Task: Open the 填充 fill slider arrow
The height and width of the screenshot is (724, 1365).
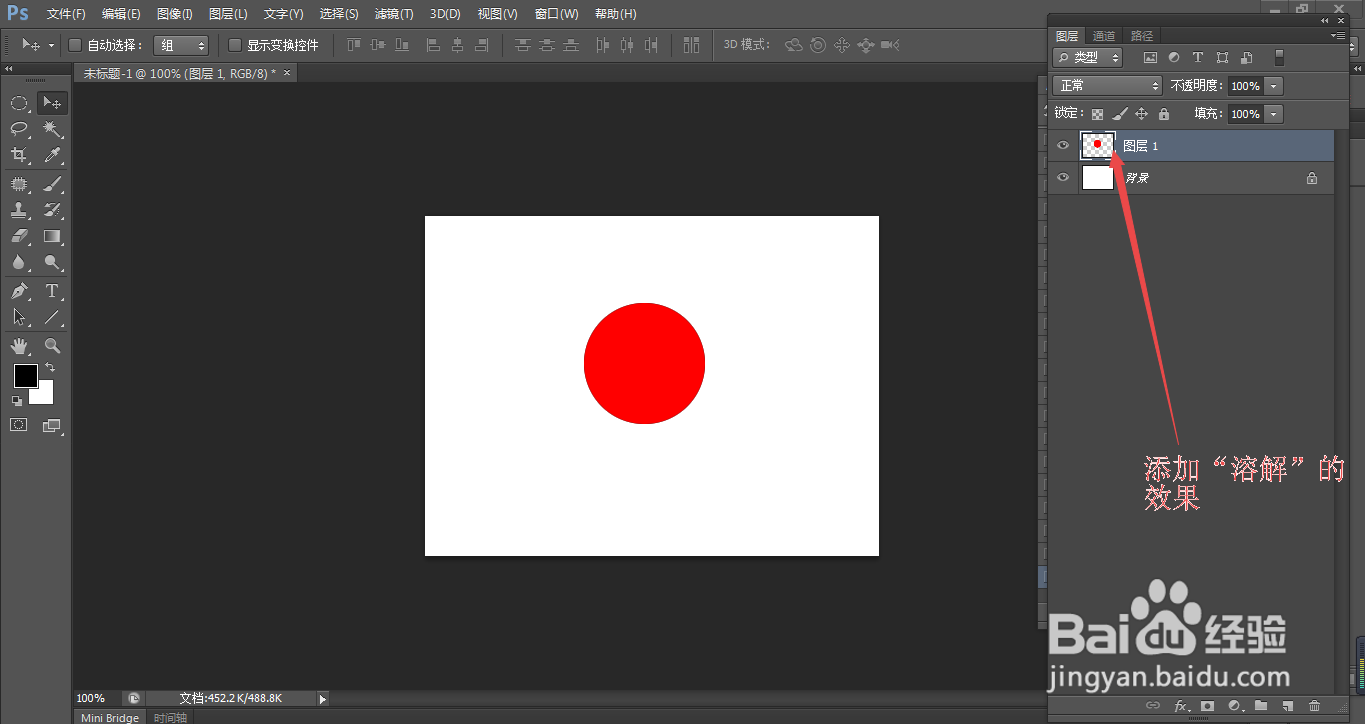Action: tap(1274, 114)
